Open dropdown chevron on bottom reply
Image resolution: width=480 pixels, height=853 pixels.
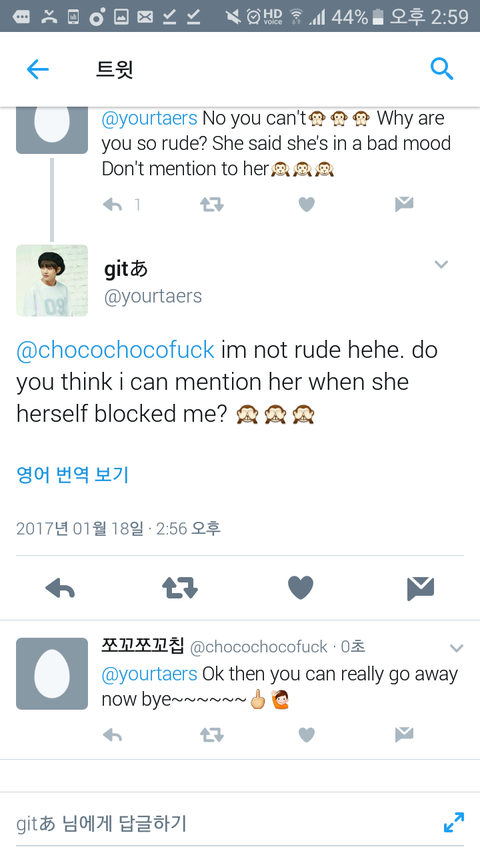(456, 648)
